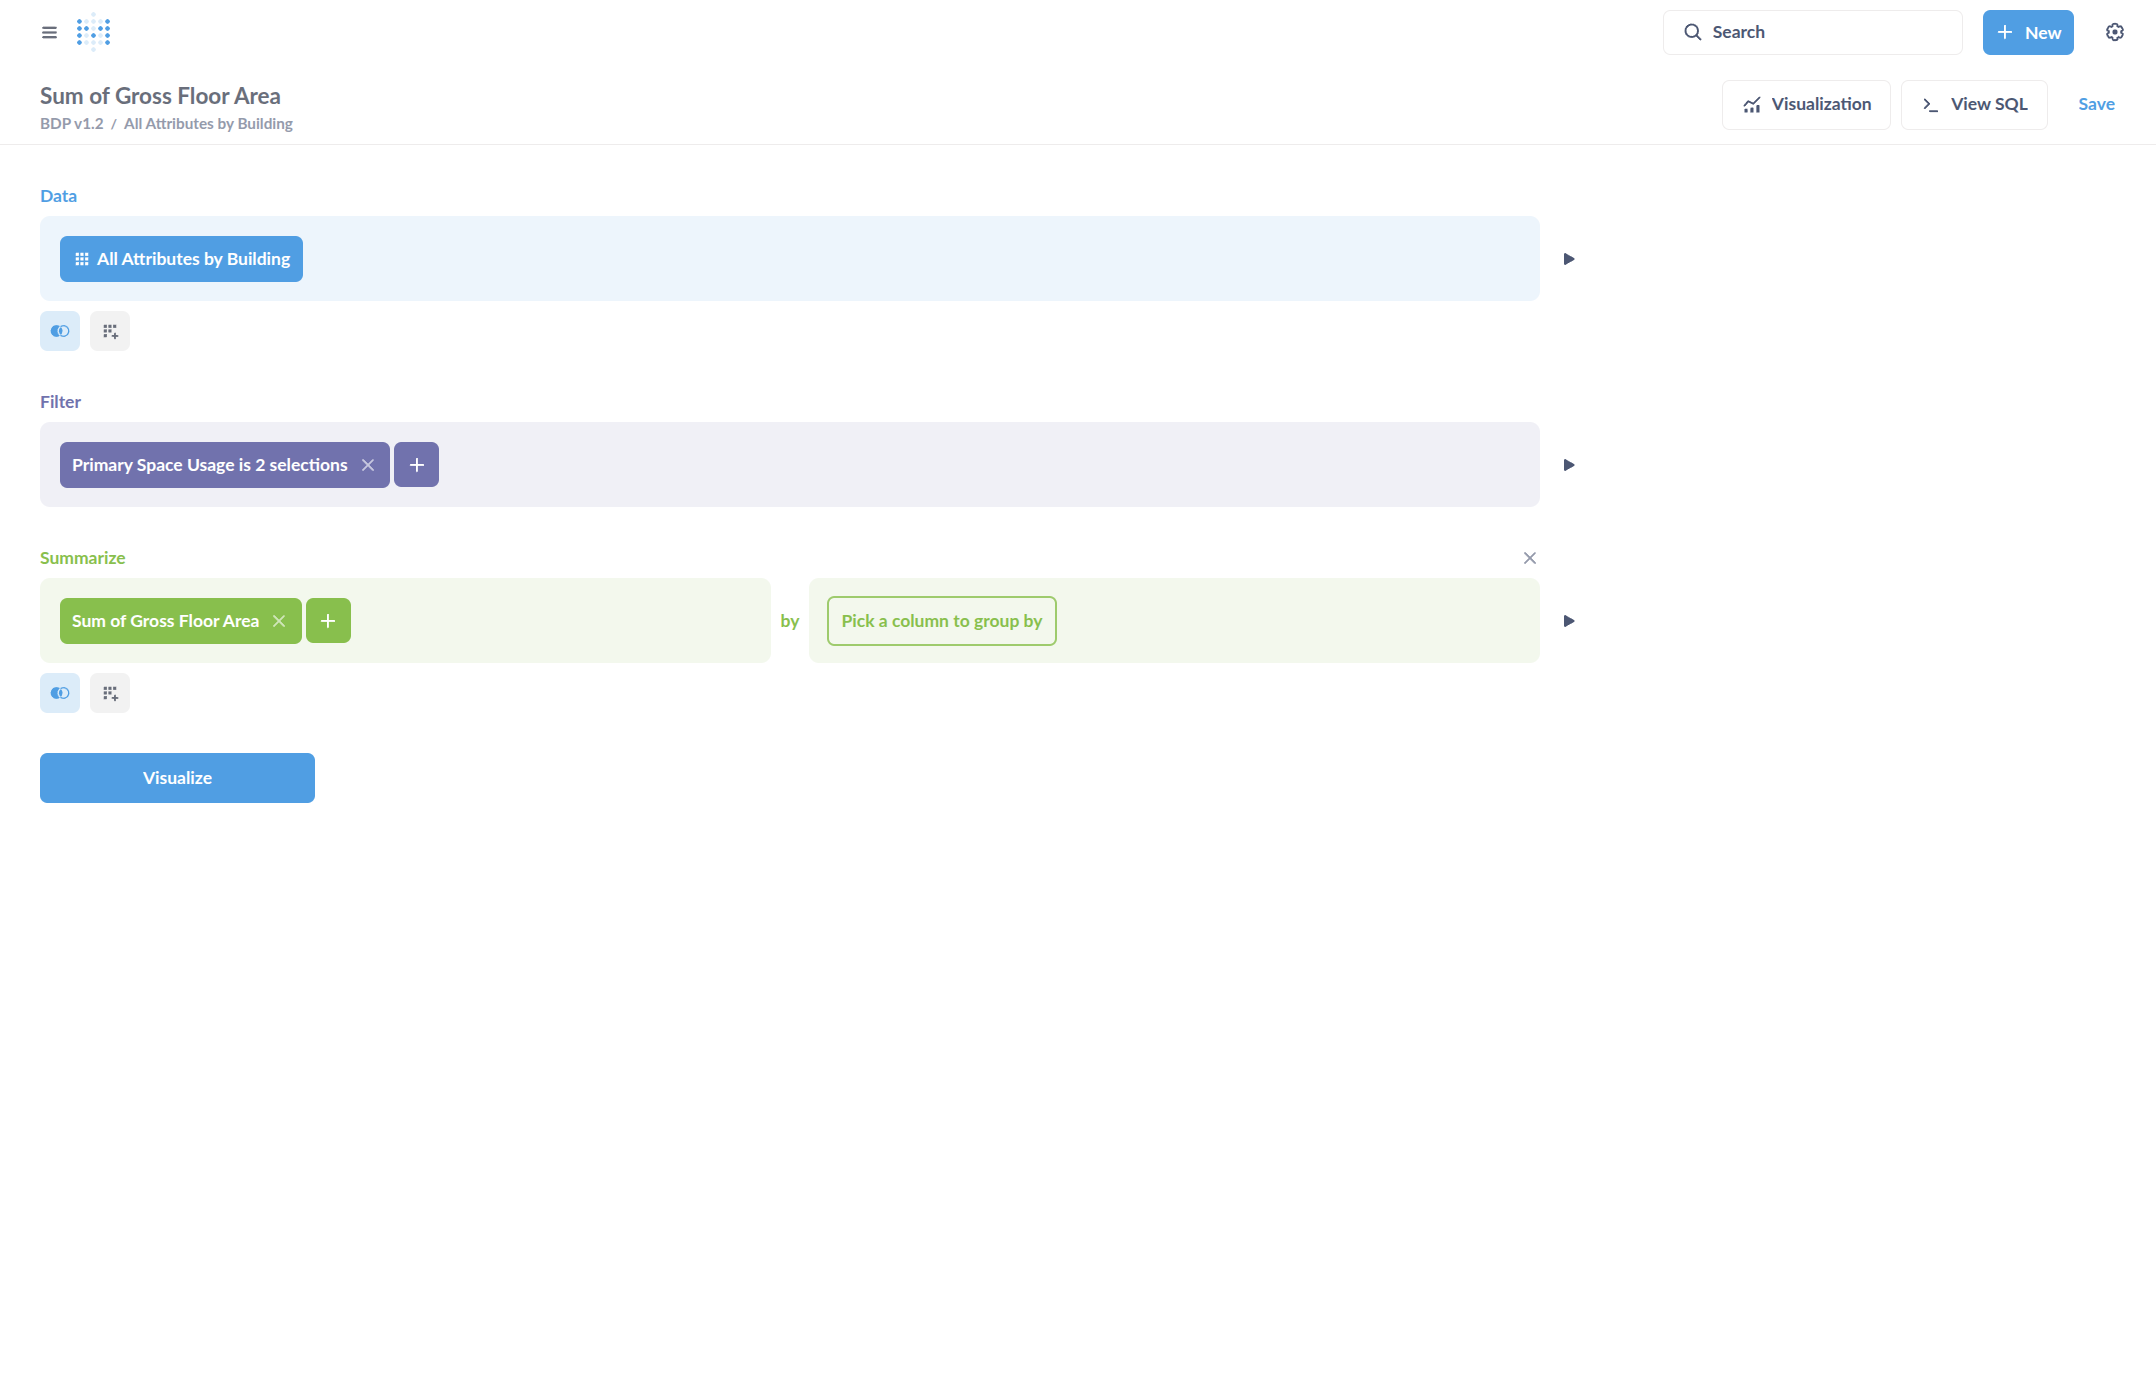This screenshot has width=2156, height=1389.
Task: Preview the Data step results
Action: 1568,259
